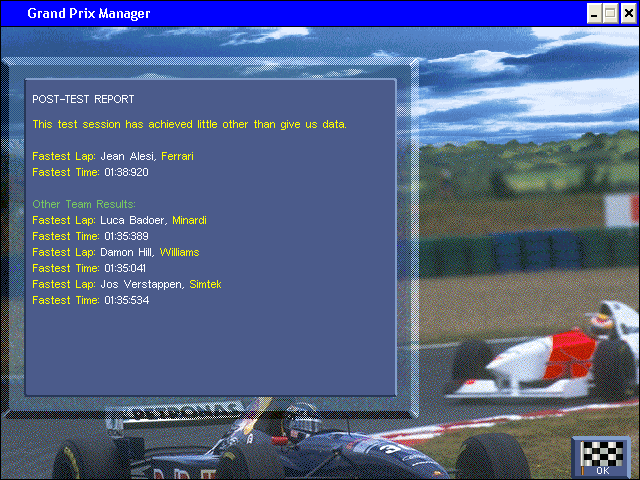Select the Jean Alesi, Ferrari fastest lap line
Image resolution: width=640 pixels, height=480 pixels.
[x=113, y=156]
